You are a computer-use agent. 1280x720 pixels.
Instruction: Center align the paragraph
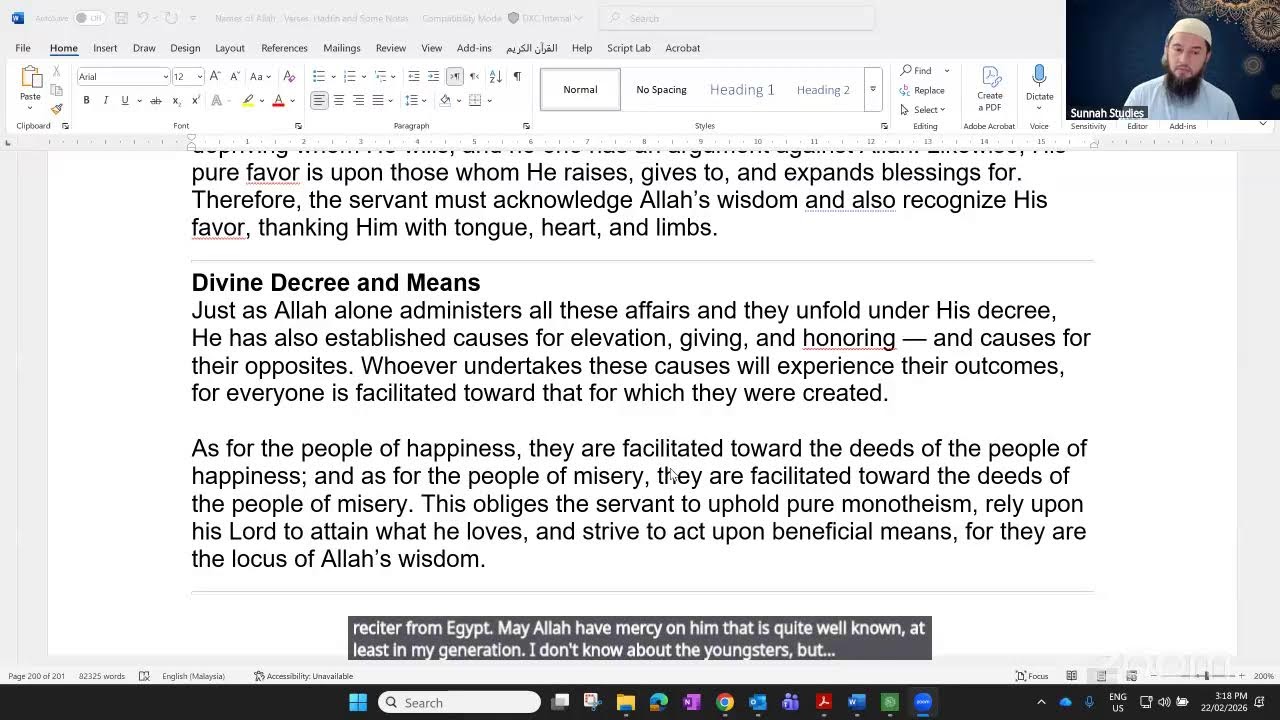[x=339, y=100]
